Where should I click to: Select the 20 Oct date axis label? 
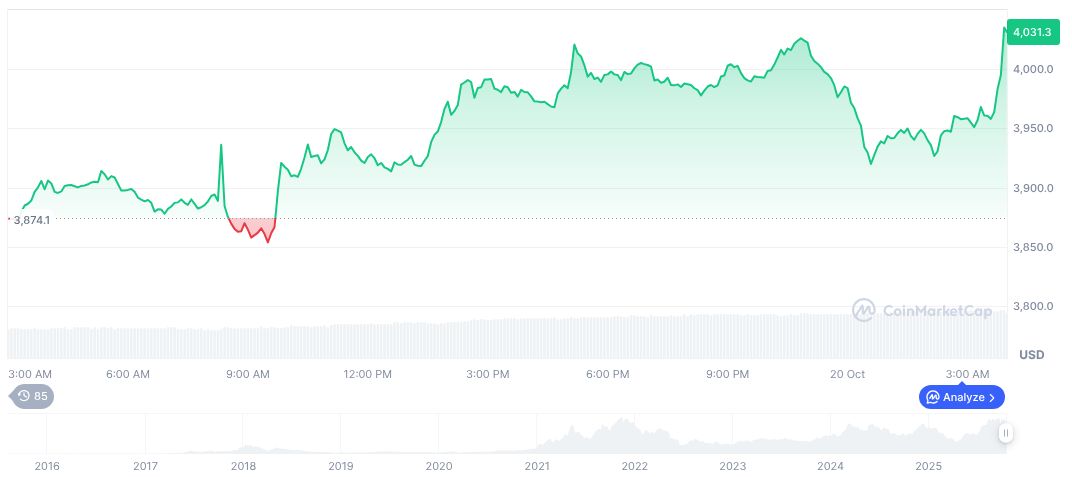coord(847,374)
